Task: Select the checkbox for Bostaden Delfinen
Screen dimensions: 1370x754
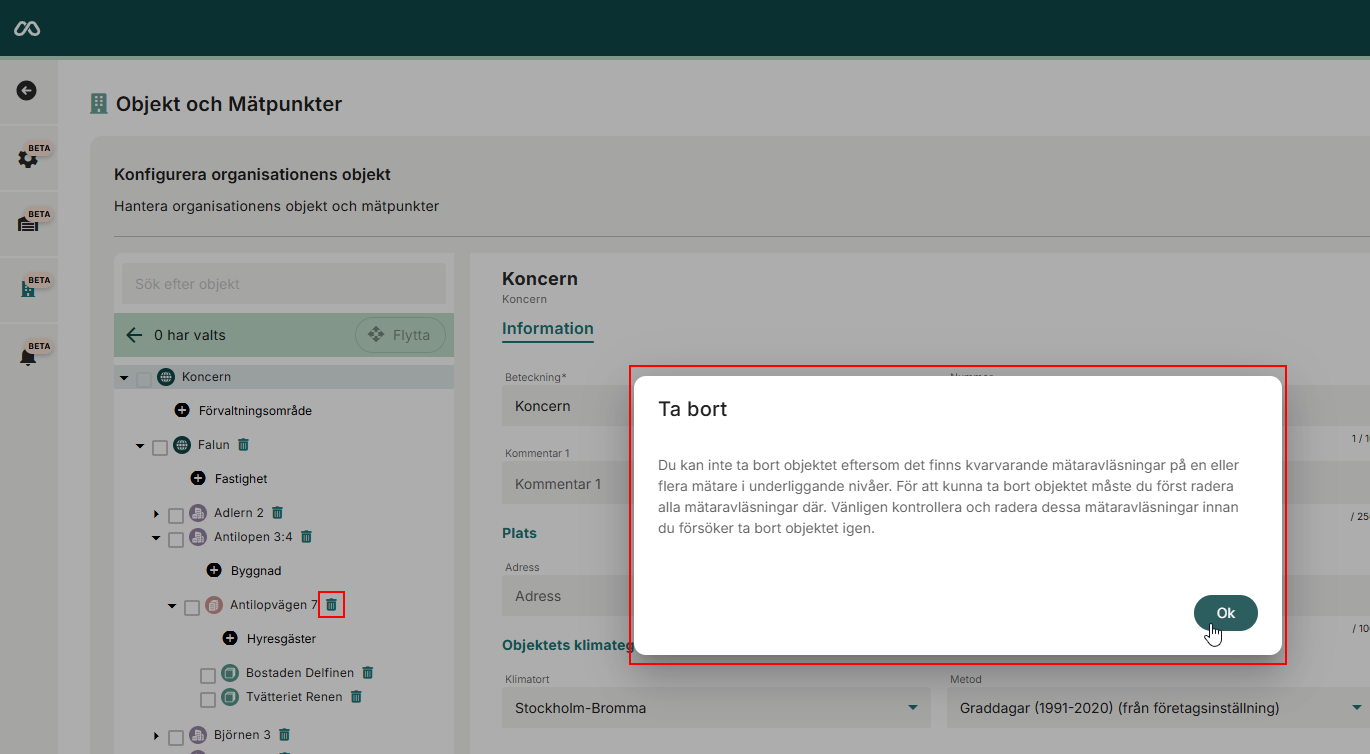Action: [x=208, y=672]
